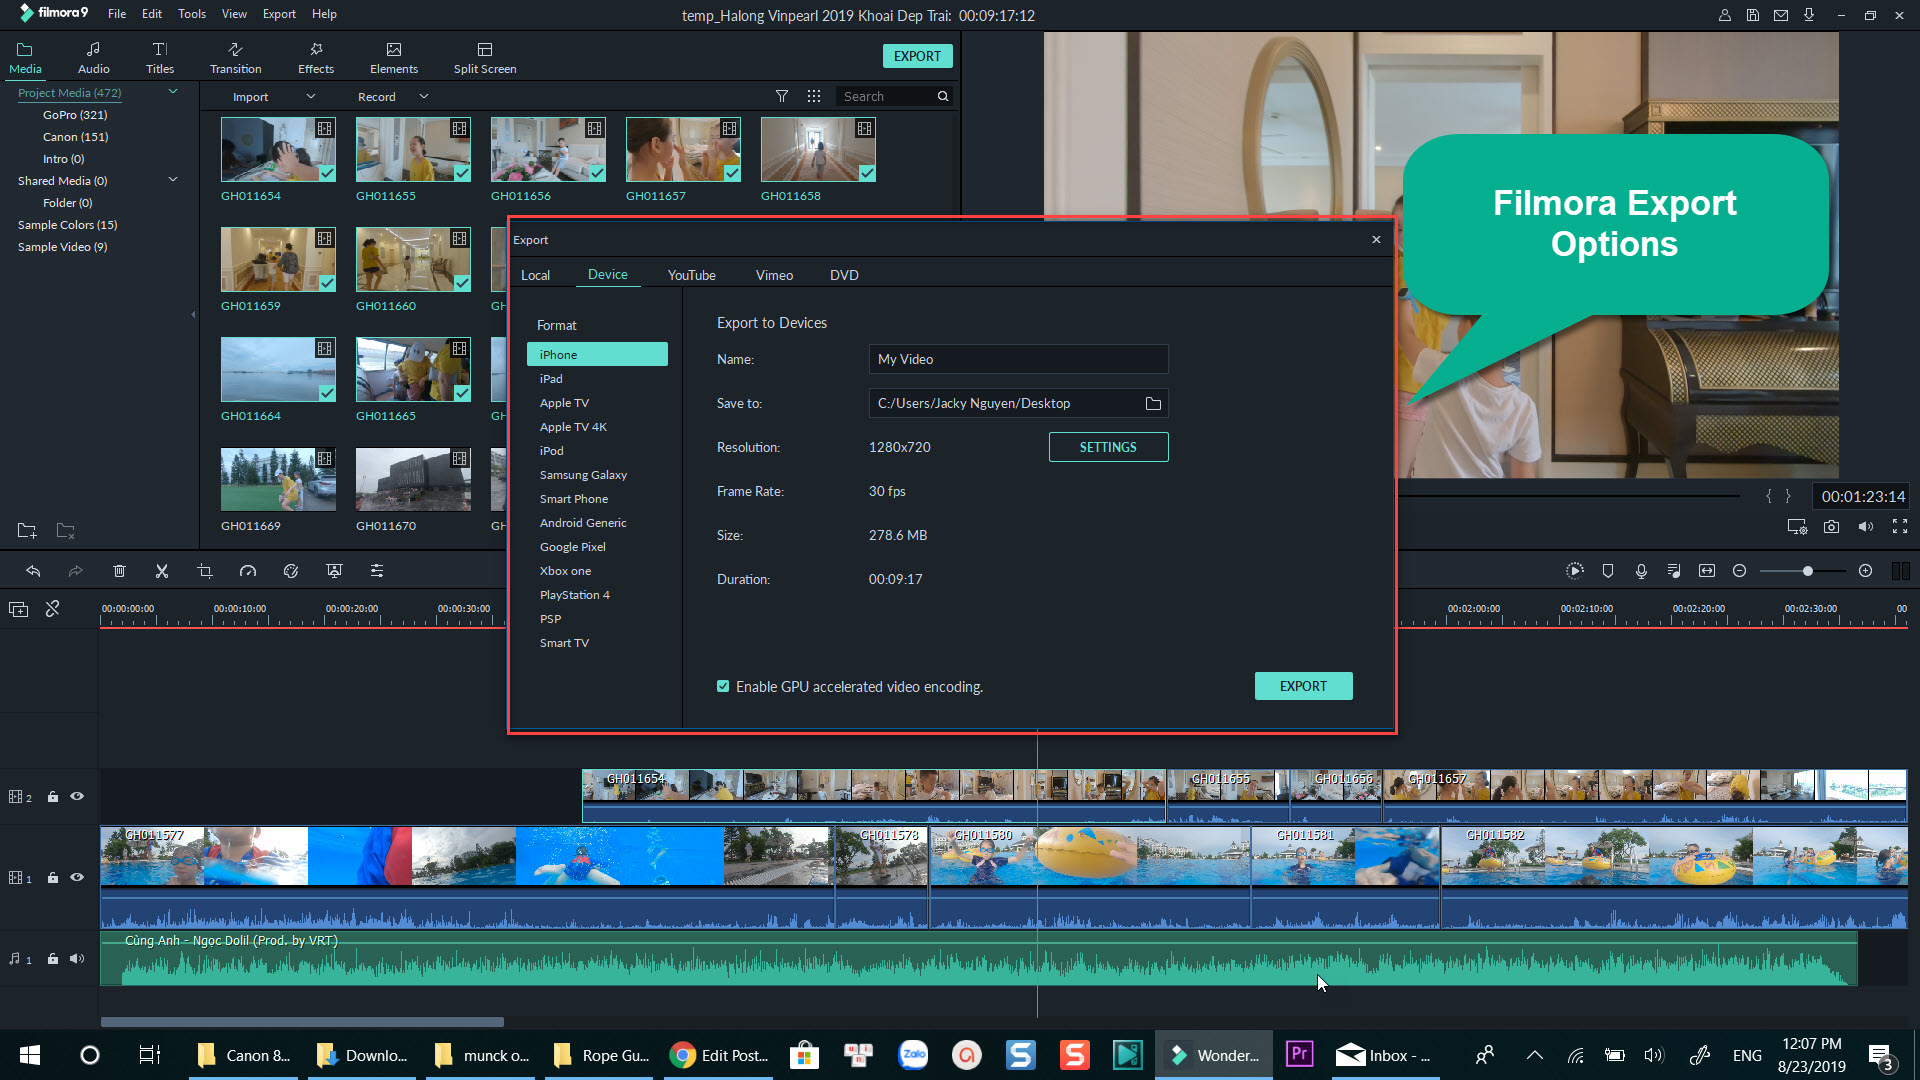Switch to YouTube tab in Export dialog
1920x1080 pixels.
(691, 275)
